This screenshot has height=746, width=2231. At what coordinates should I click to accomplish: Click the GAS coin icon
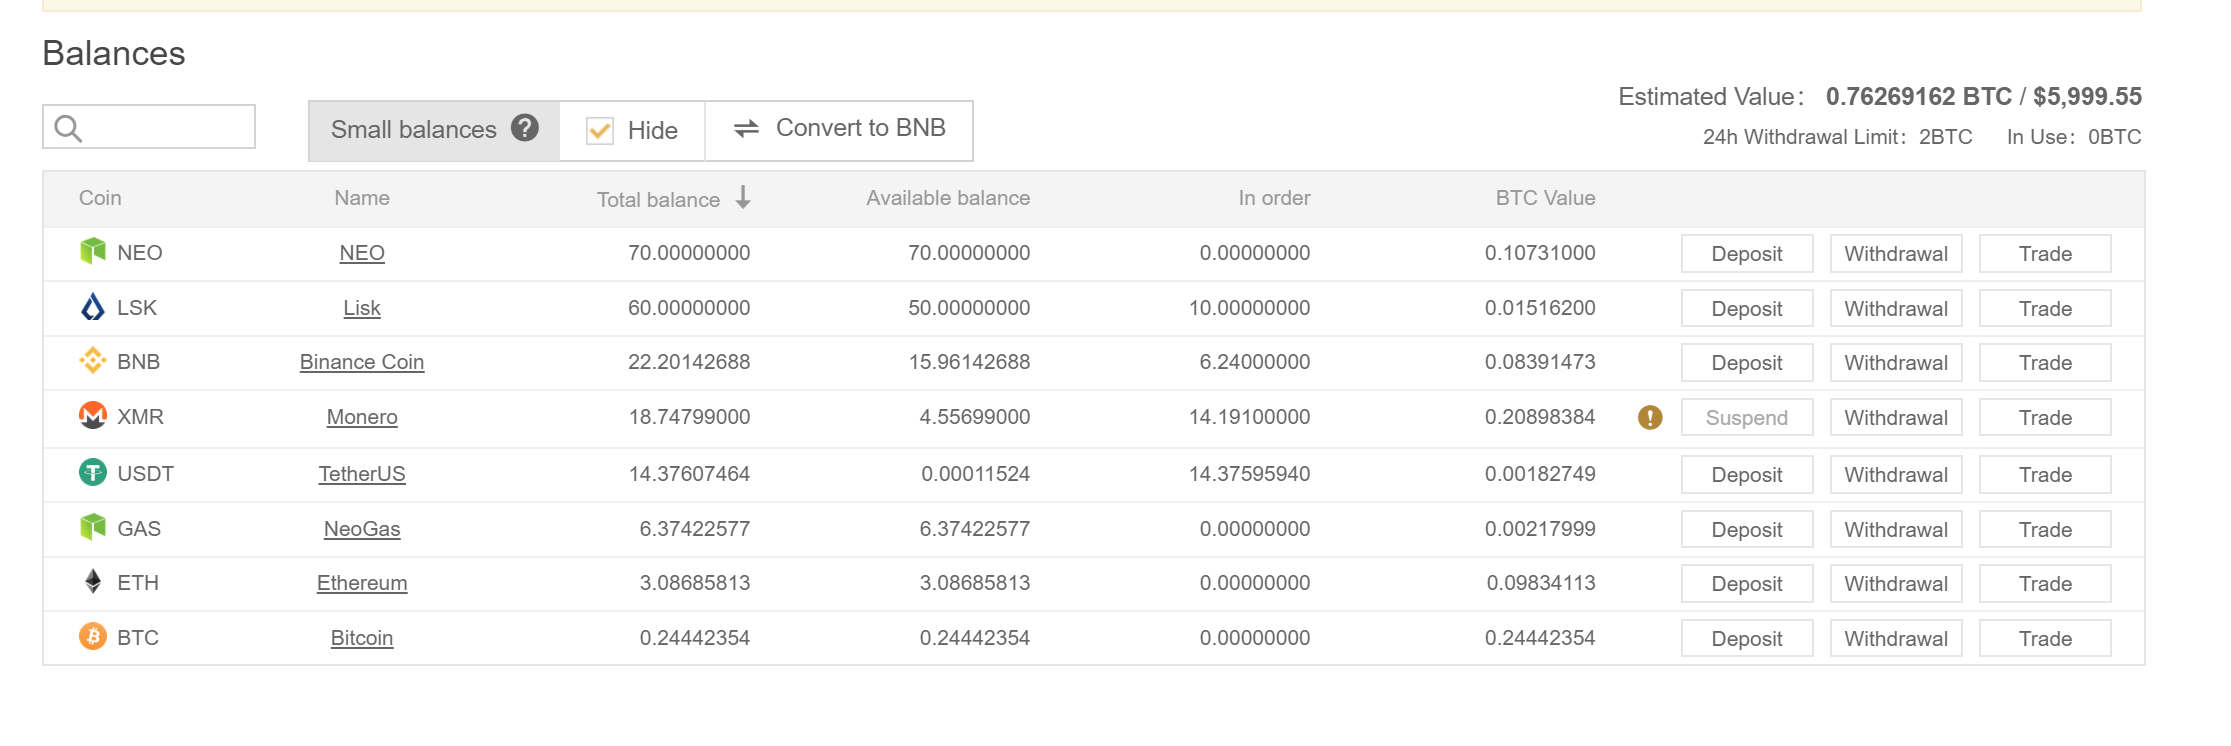pos(93,527)
